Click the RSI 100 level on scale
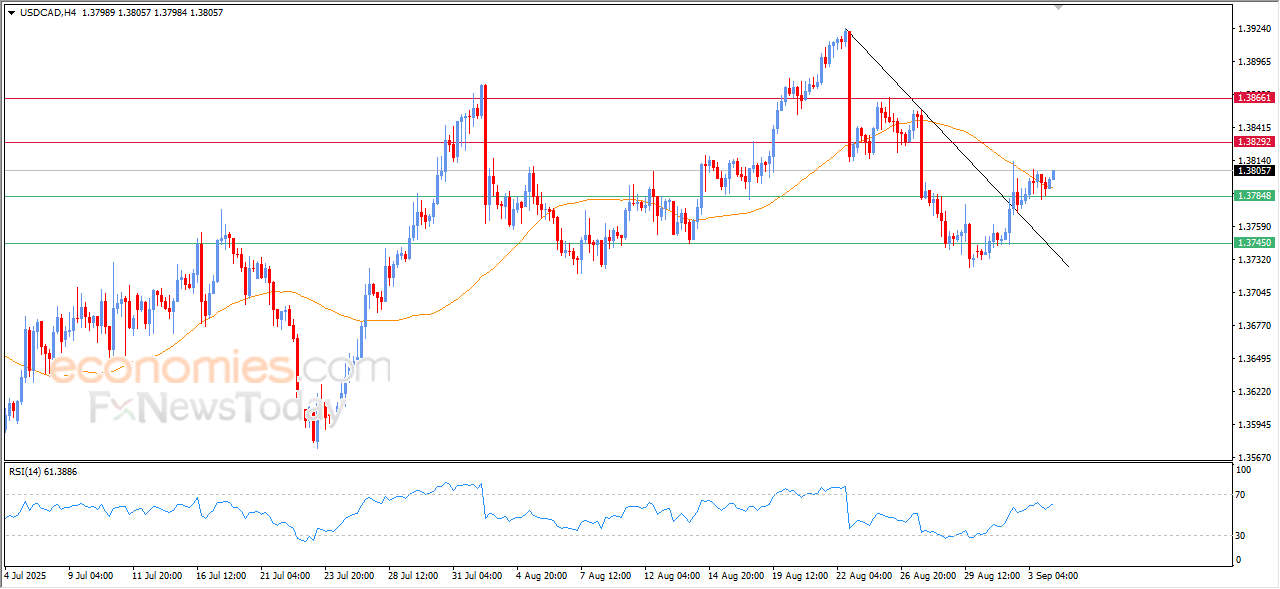 (1245, 469)
